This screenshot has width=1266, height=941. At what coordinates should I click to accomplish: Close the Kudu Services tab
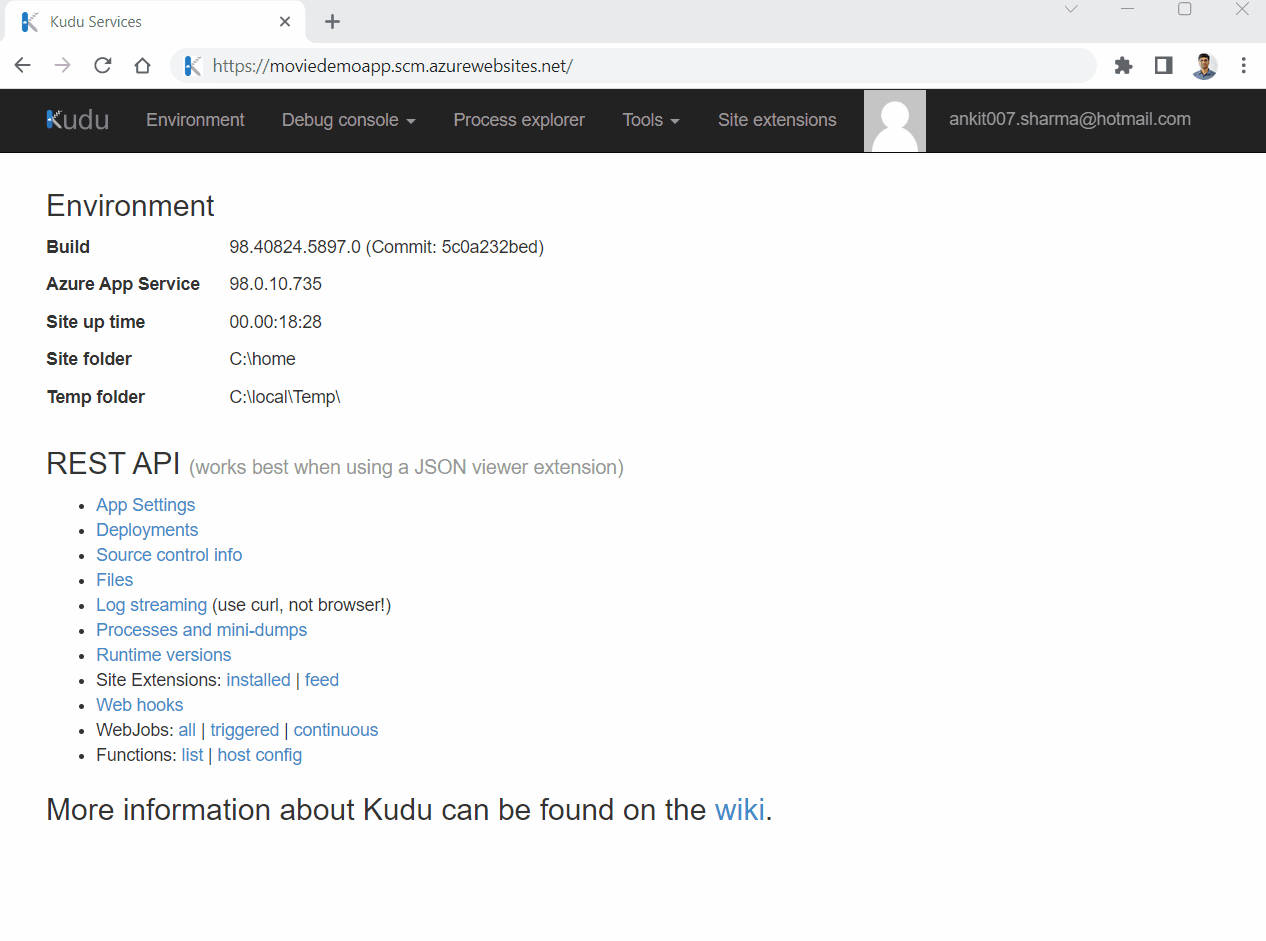click(x=285, y=21)
